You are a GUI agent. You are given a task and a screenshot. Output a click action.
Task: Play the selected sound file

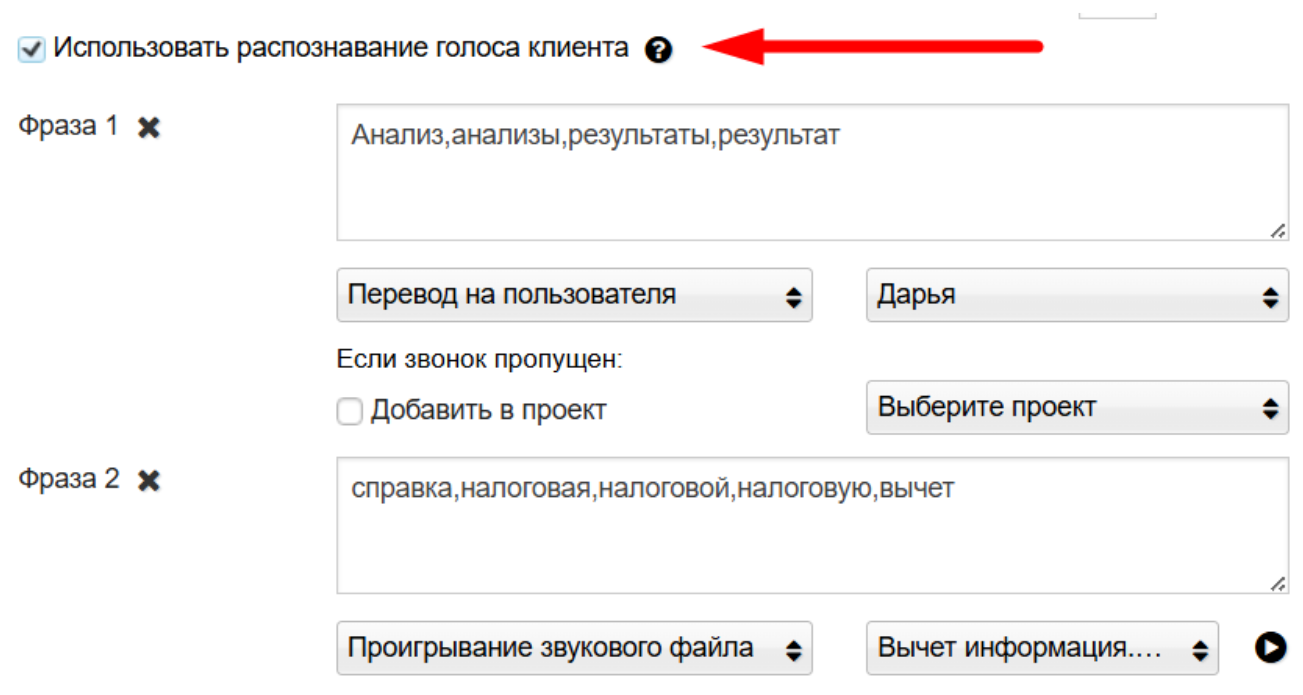tap(1270, 648)
